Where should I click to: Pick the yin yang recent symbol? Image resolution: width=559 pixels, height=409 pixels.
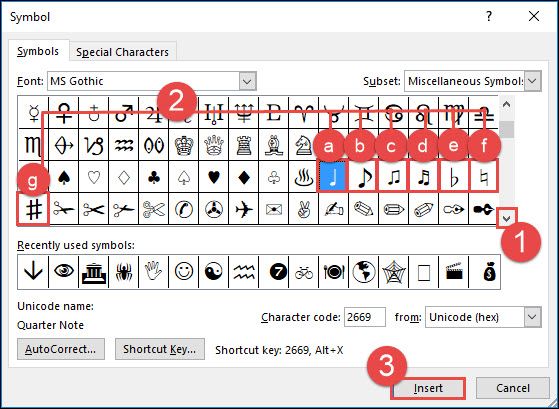click(214, 272)
